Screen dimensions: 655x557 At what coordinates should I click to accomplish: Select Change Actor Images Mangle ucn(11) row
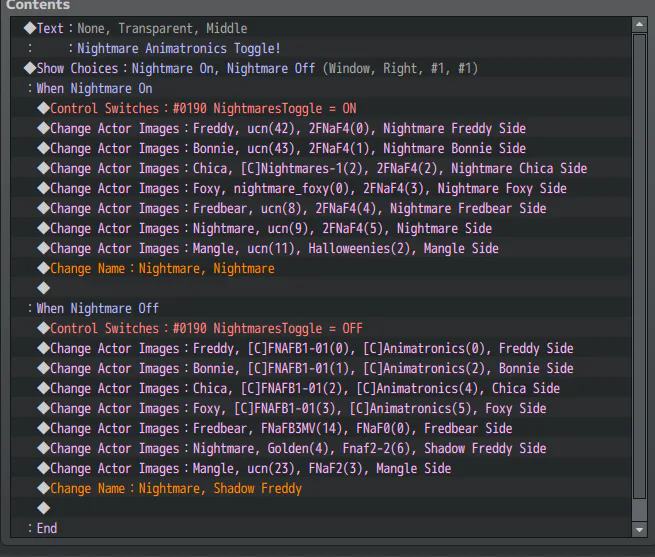coord(321,249)
